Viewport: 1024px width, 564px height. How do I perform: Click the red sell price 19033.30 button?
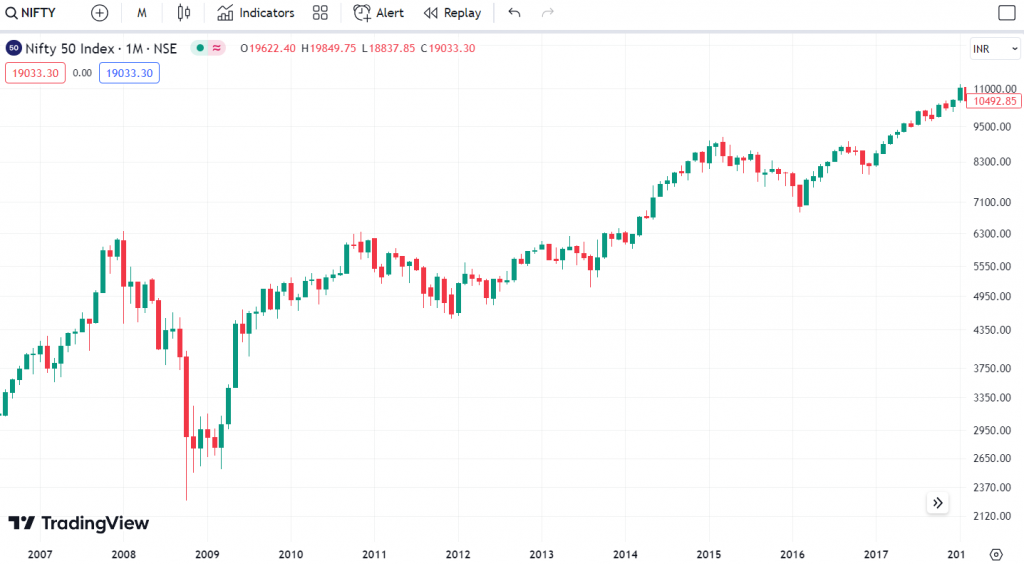pos(35,73)
